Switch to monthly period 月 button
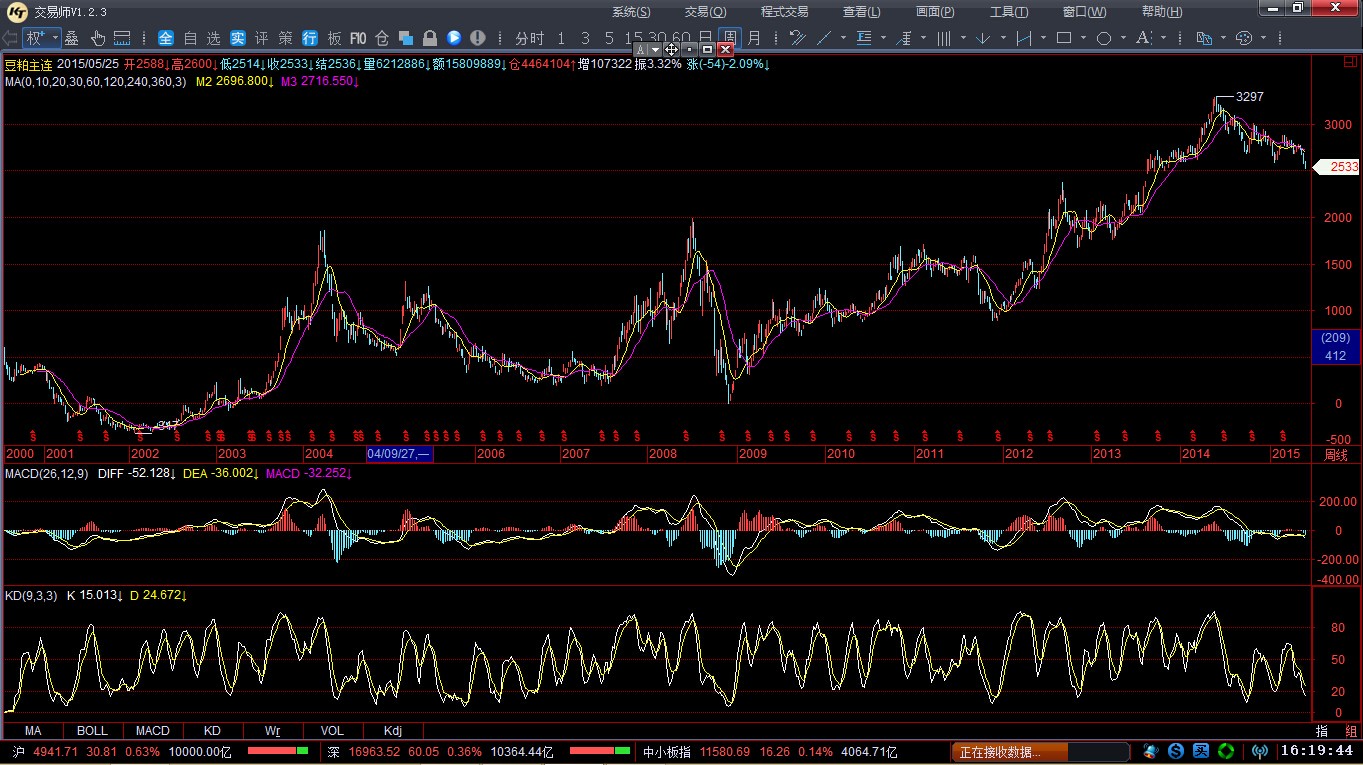 [754, 38]
